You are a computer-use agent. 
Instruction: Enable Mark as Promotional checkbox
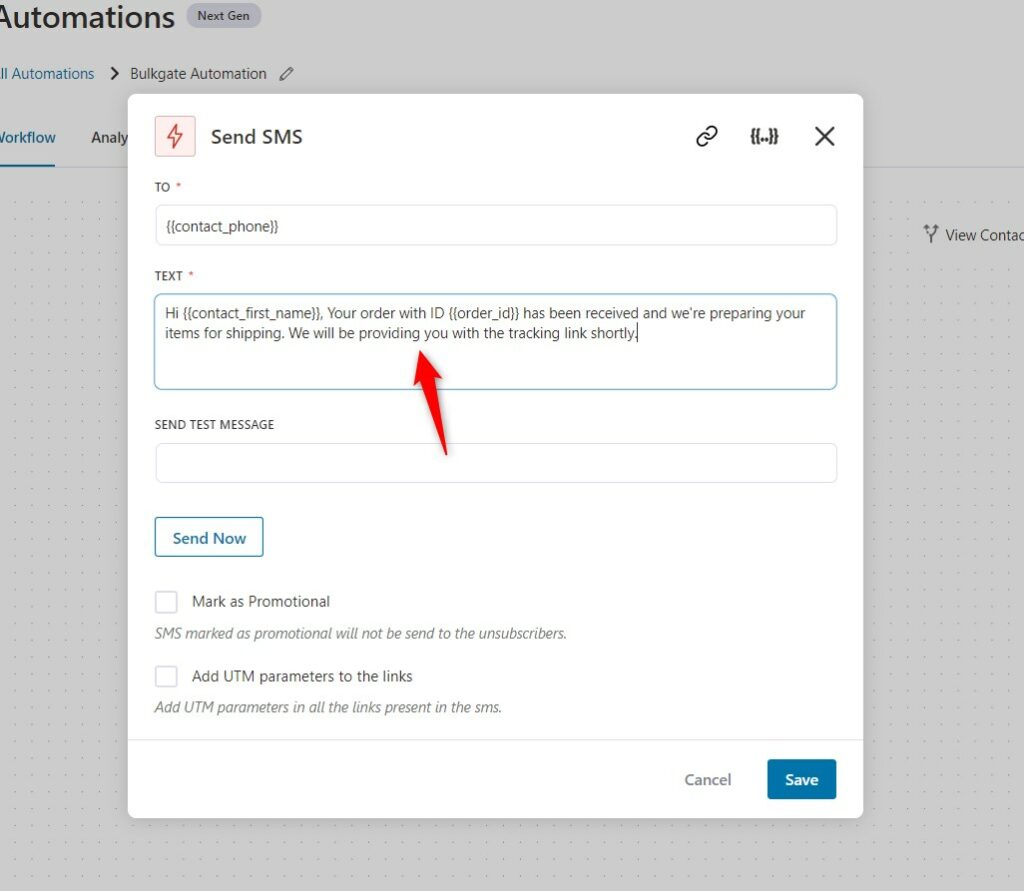point(166,602)
